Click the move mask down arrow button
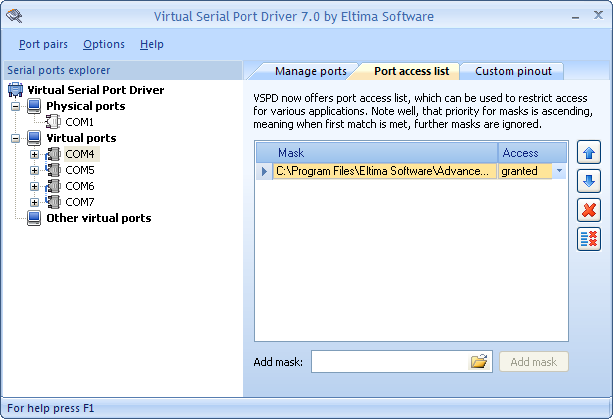This screenshot has height=419, width=613. [x=589, y=181]
